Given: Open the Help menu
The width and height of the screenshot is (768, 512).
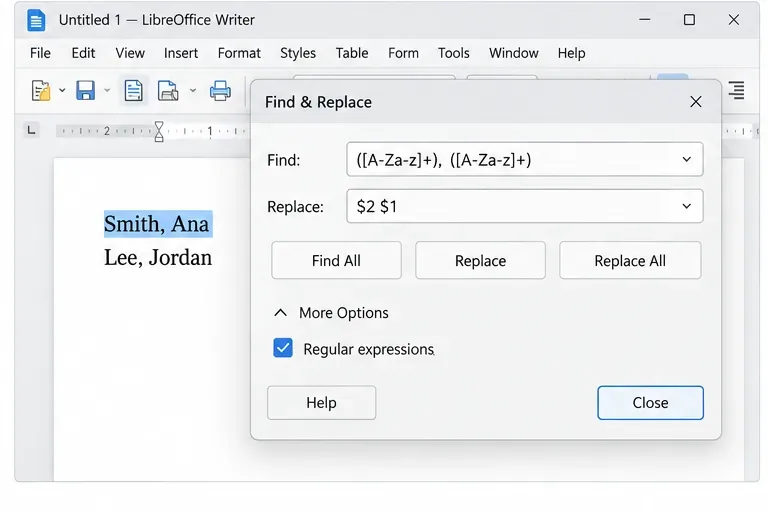Looking at the screenshot, I should tap(571, 53).
